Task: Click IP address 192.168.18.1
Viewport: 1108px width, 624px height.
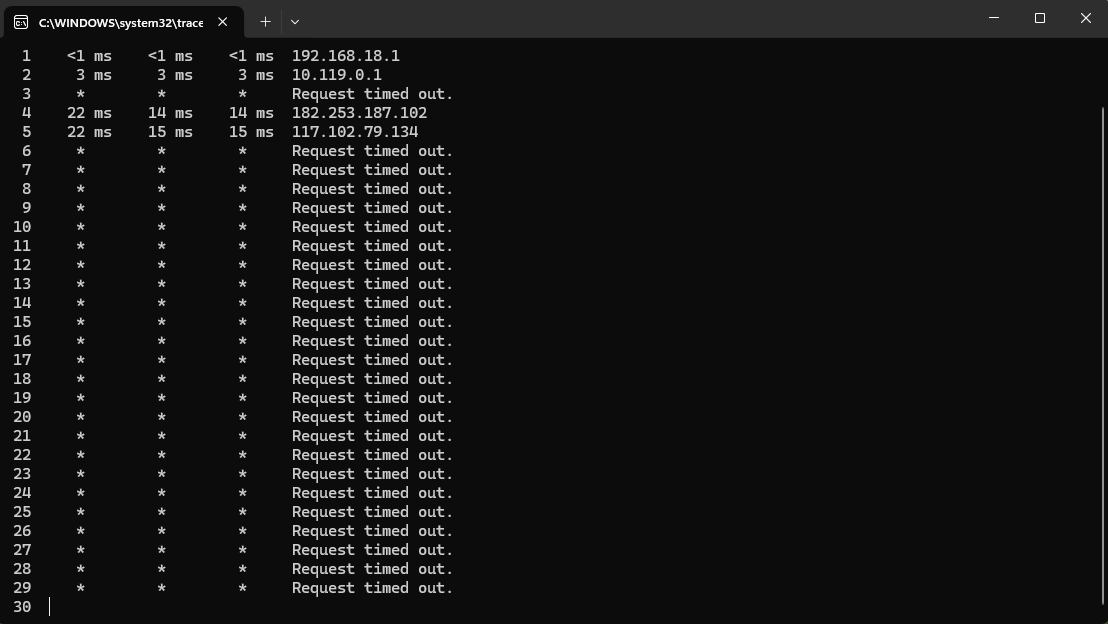Action: click(346, 56)
